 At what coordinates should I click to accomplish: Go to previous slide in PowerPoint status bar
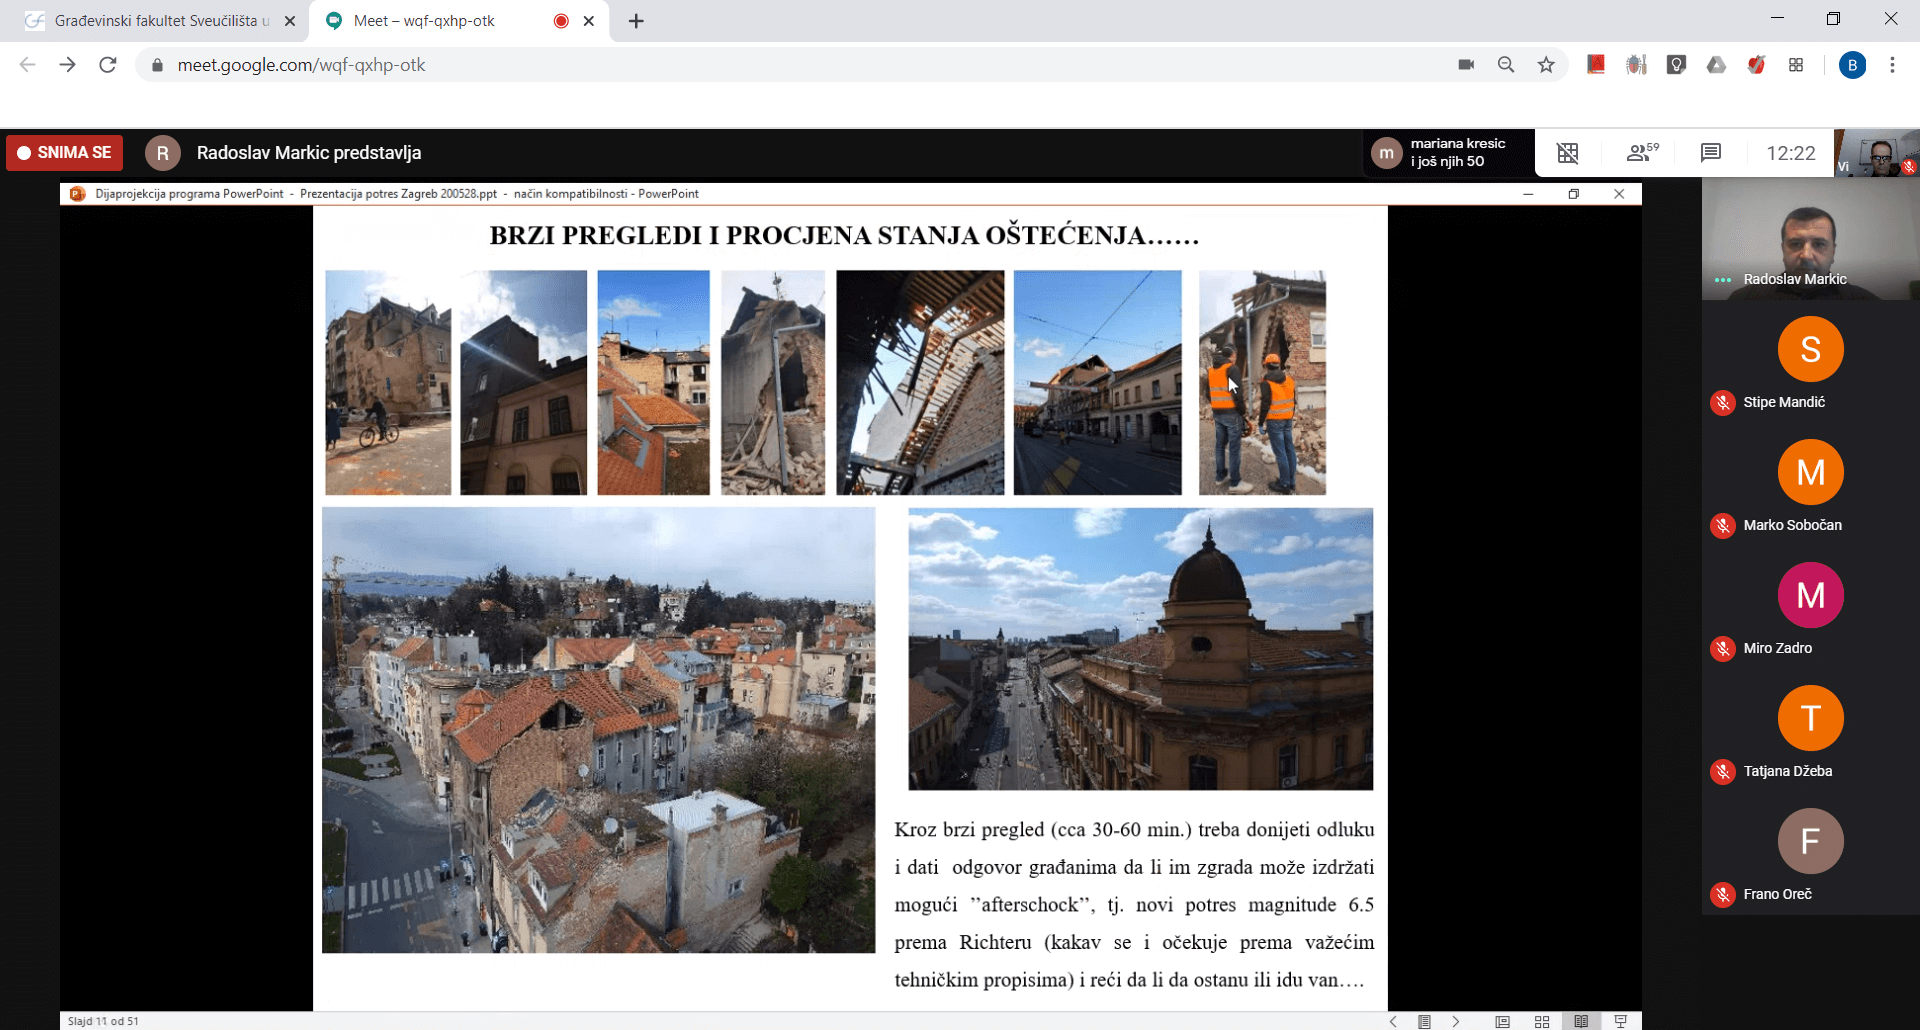tap(1393, 1021)
